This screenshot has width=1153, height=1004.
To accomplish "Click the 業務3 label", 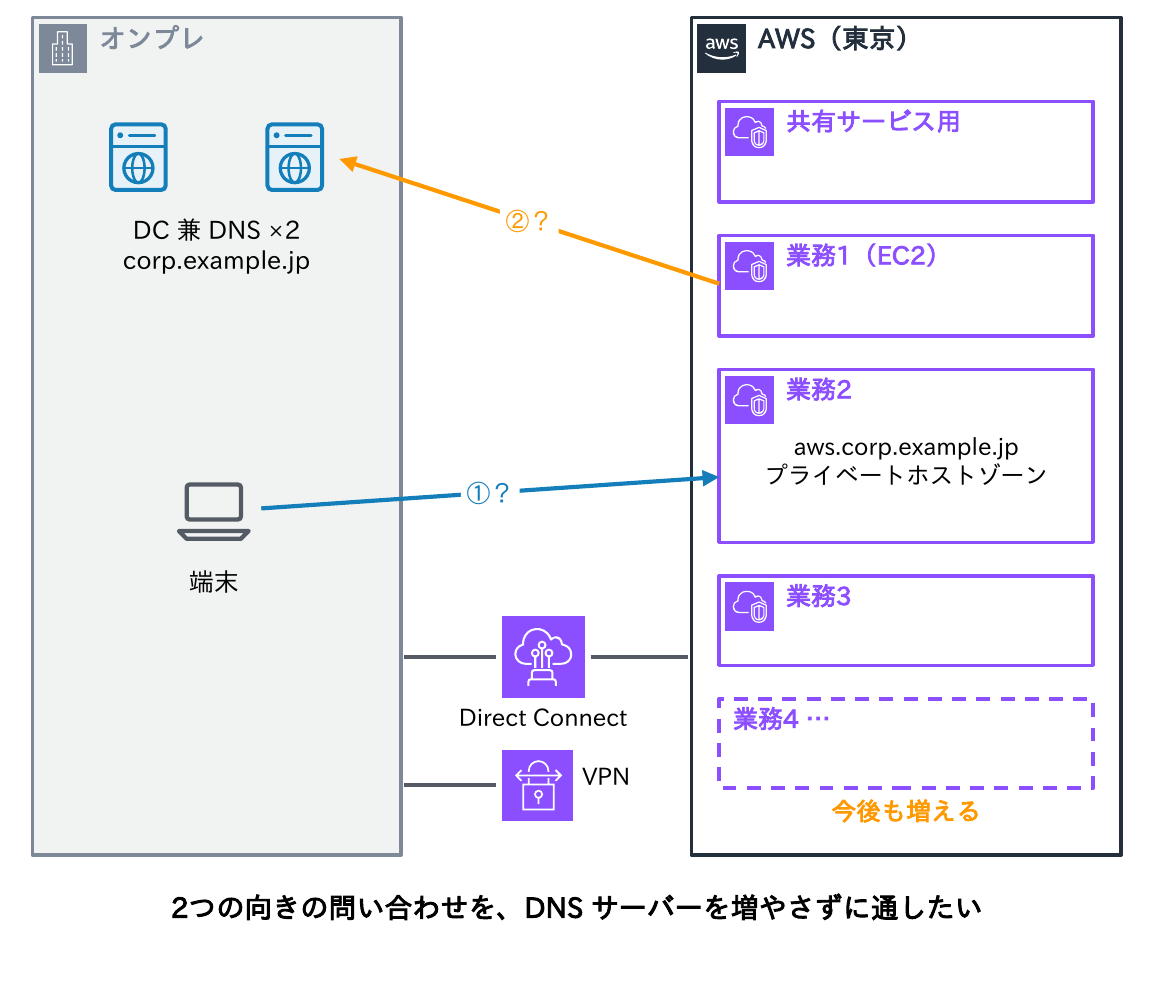I will [x=818, y=597].
